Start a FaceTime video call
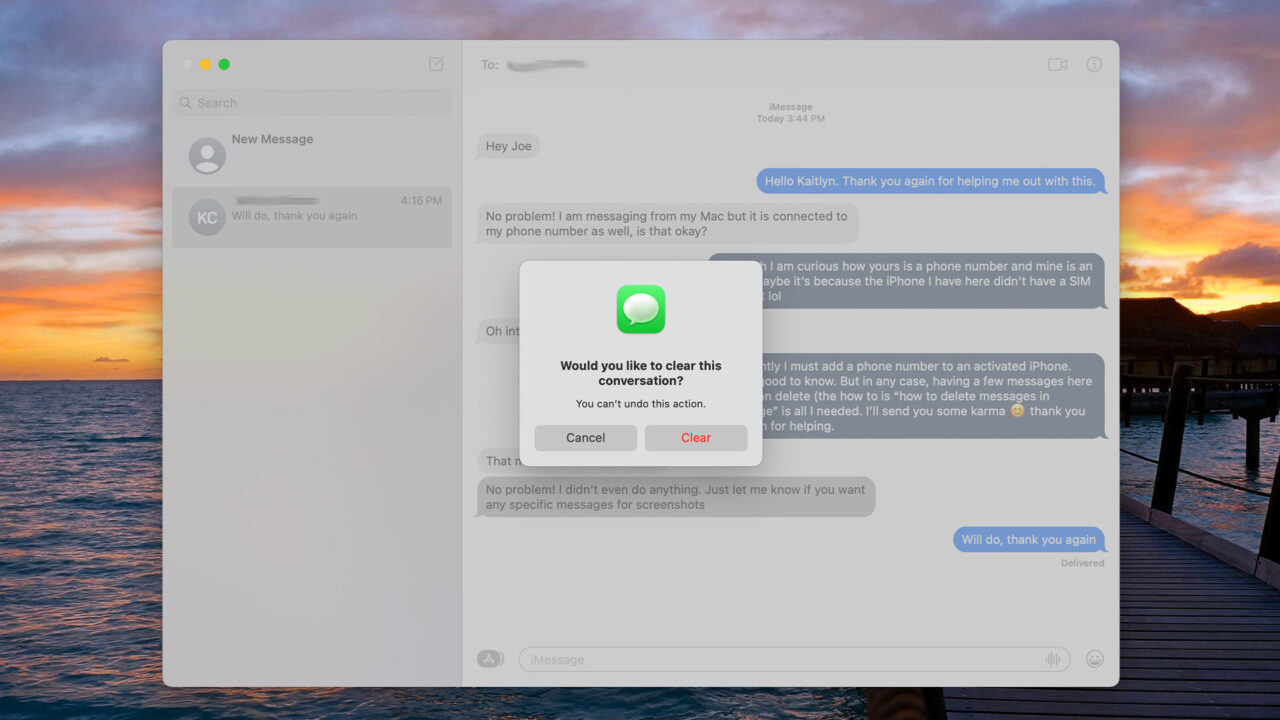 click(x=1056, y=63)
